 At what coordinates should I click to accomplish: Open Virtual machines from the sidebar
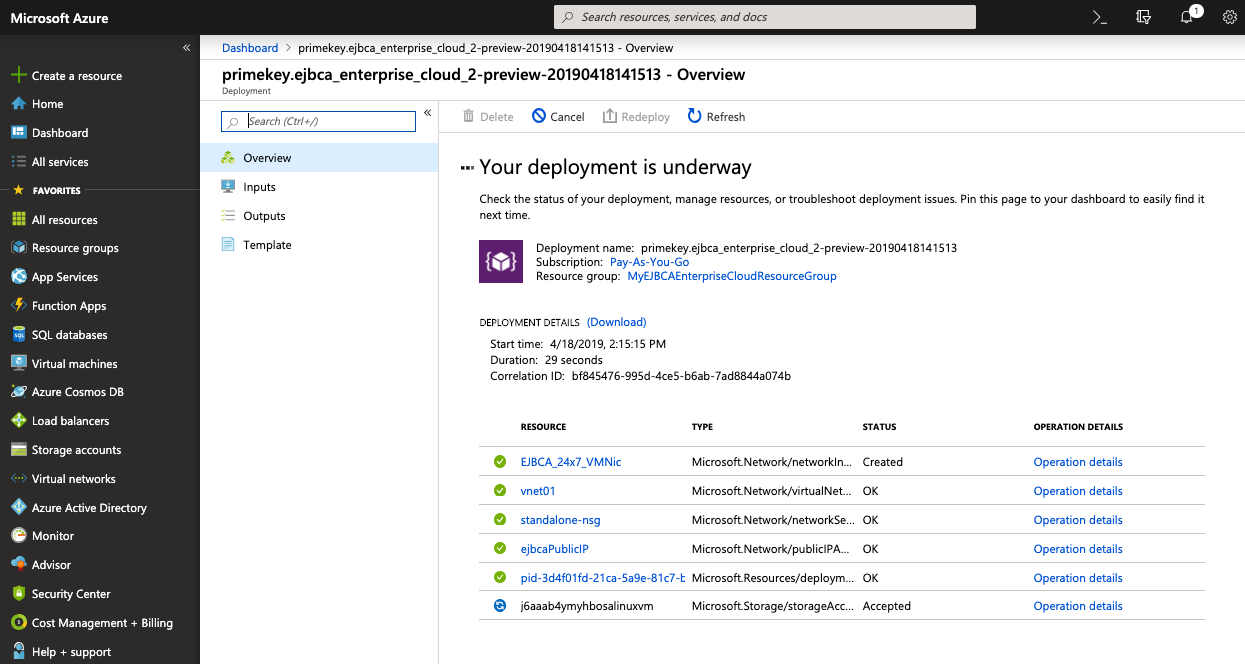point(74,364)
